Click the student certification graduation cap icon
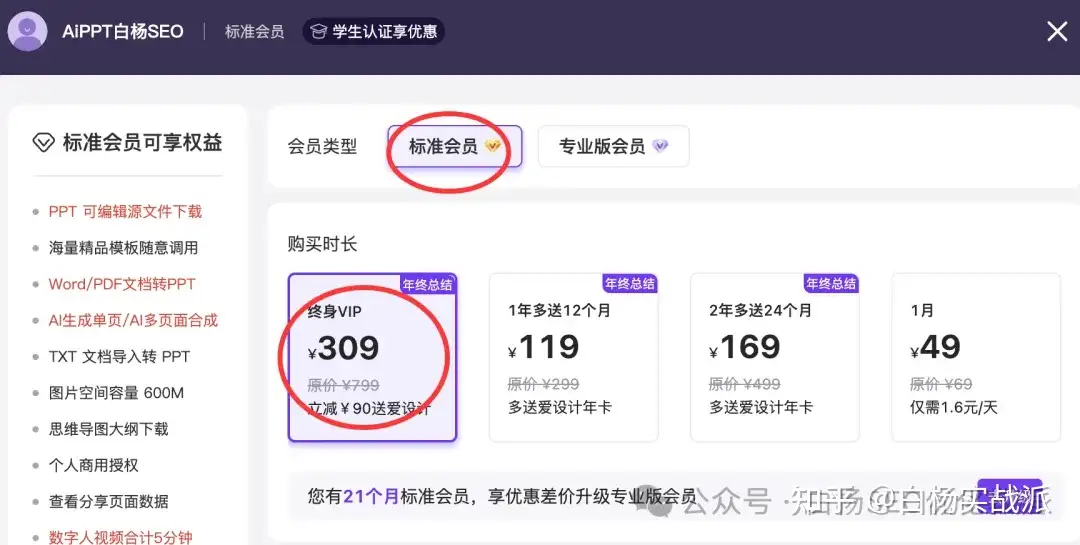This screenshot has width=1080, height=545. pos(318,32)
